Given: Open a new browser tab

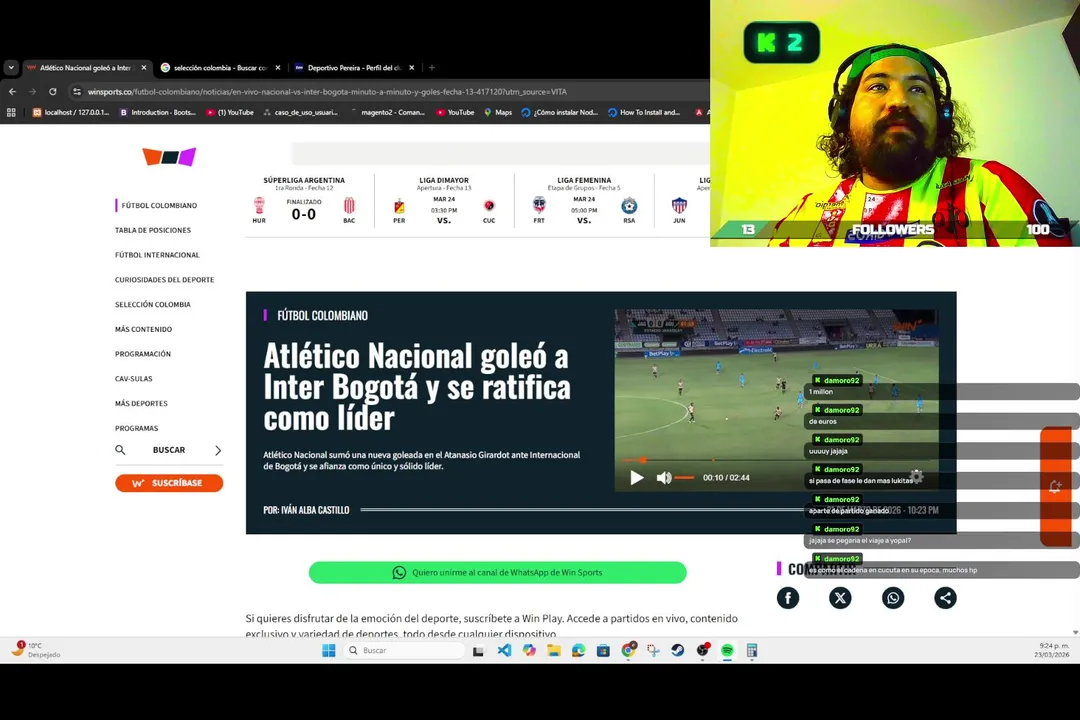Looking at the screenshot, I should (x=432, y=68).
